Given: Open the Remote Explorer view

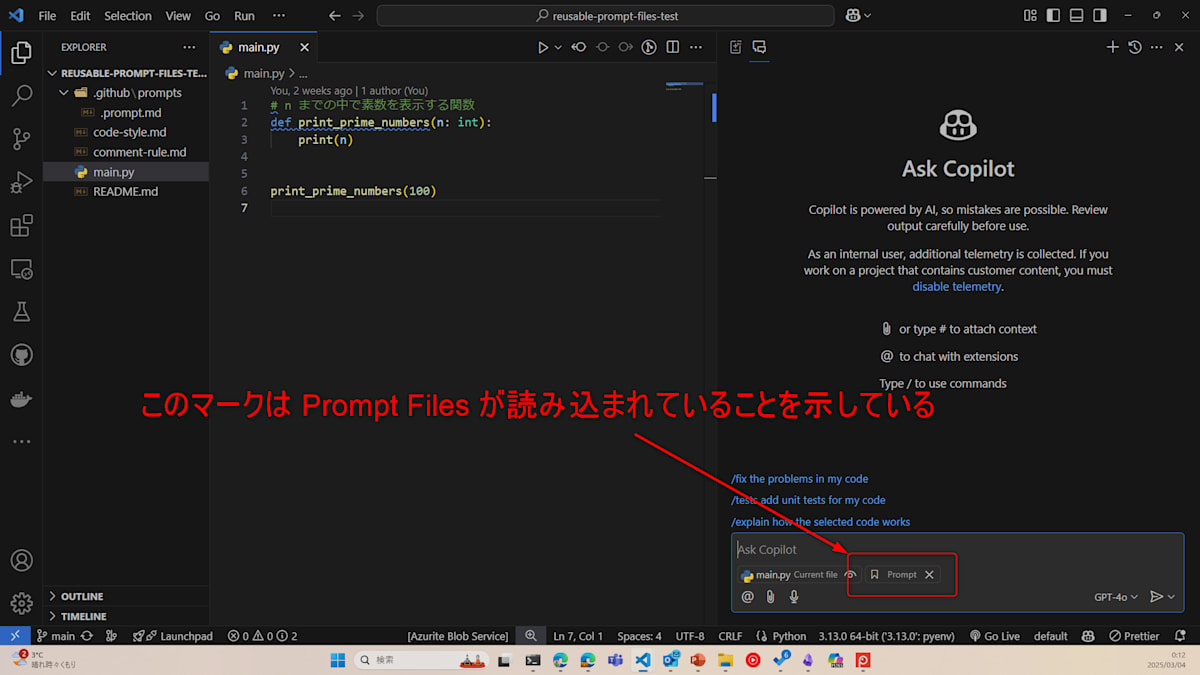Looking at the screenshot, I should [21, 269].
